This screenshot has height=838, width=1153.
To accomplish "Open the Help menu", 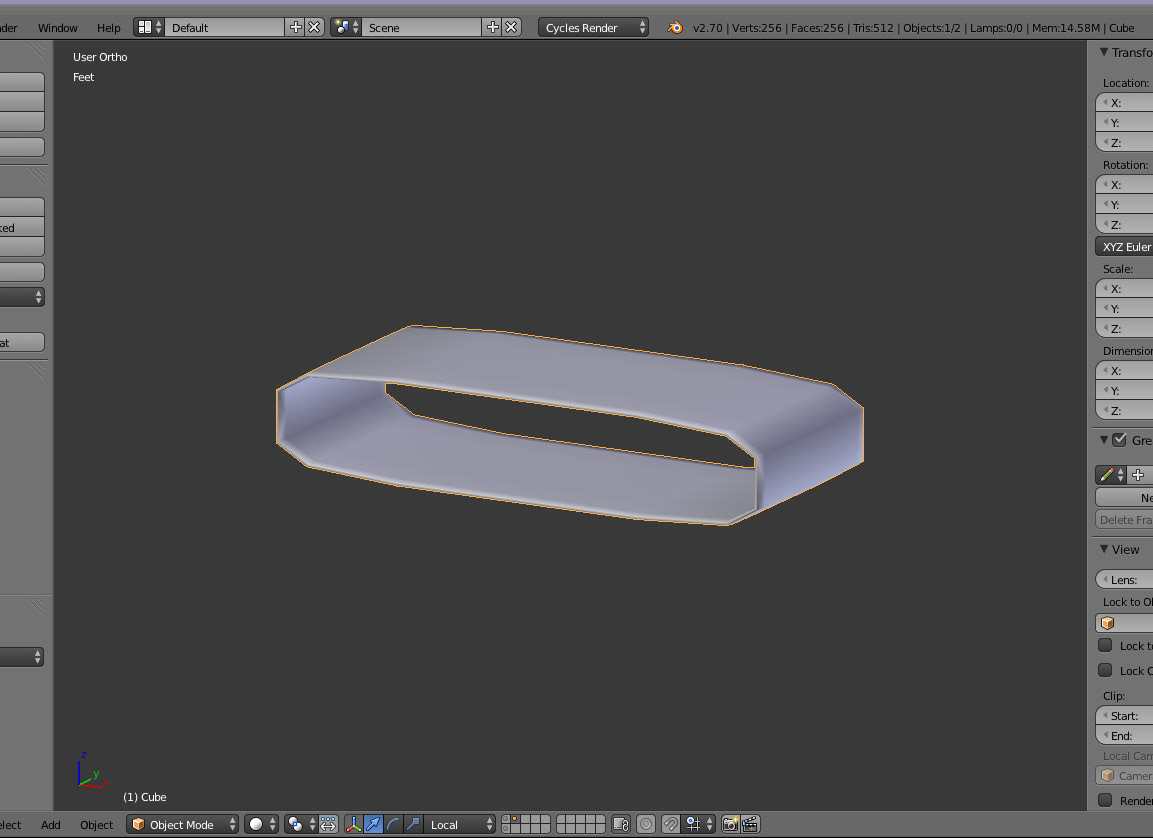I will [x=108, y=28].
